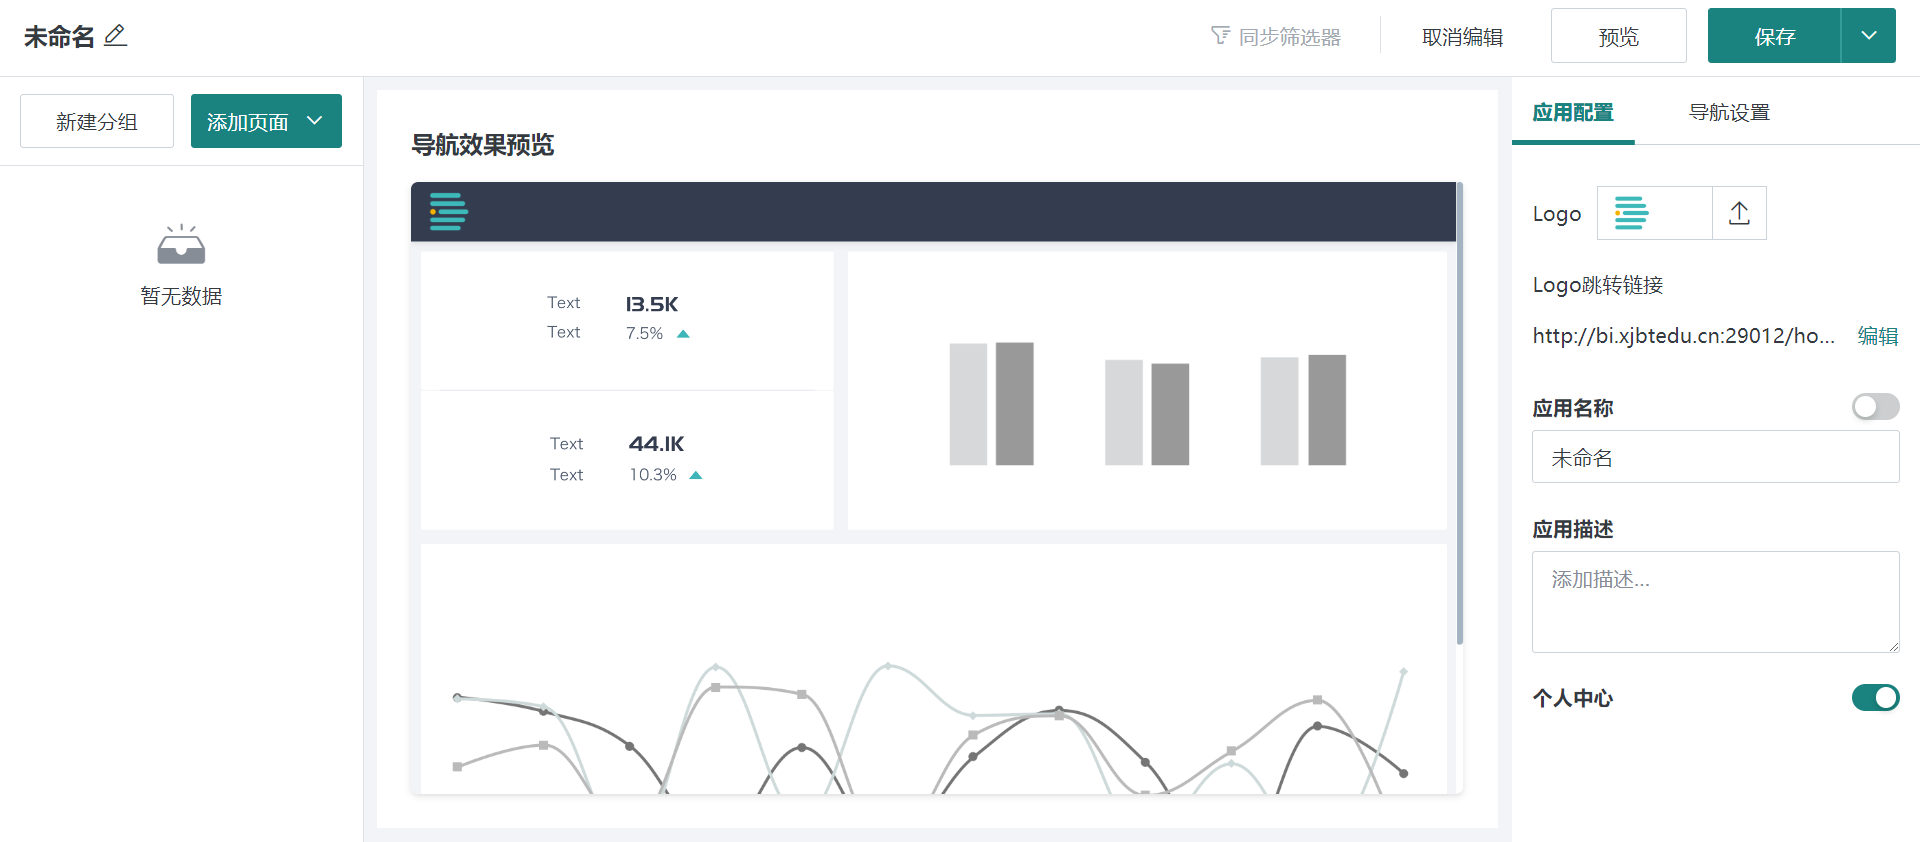Viewport: 1920px width, 842px height.
Task: Expand the 保存 dropdown arrow
Action: coord(1868,36)
